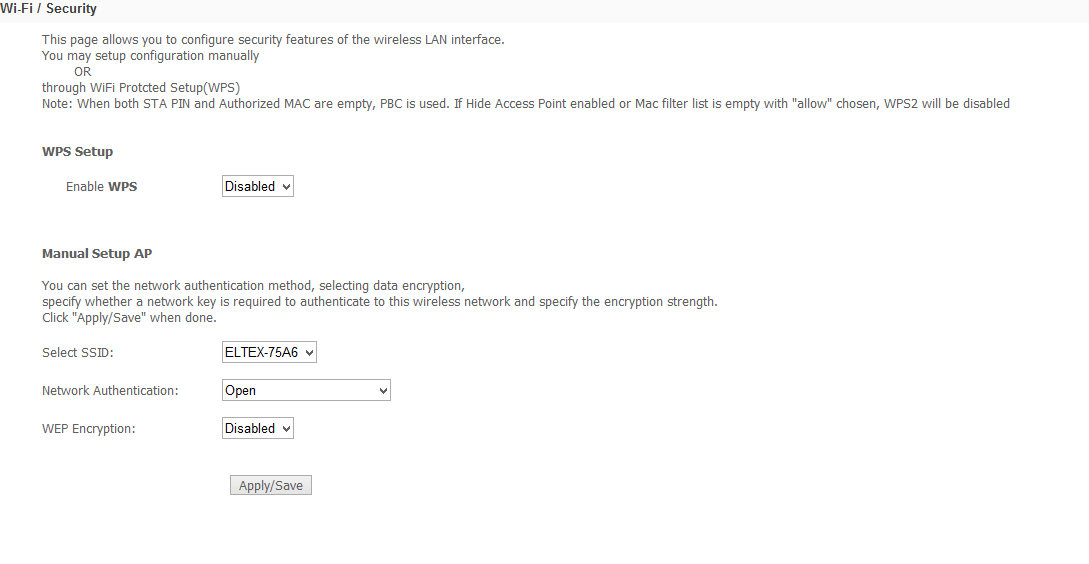Click the 'through WiFi Protcted Setup(WPS)' line
1089x564 pixels.
click(x=141, y=88)
